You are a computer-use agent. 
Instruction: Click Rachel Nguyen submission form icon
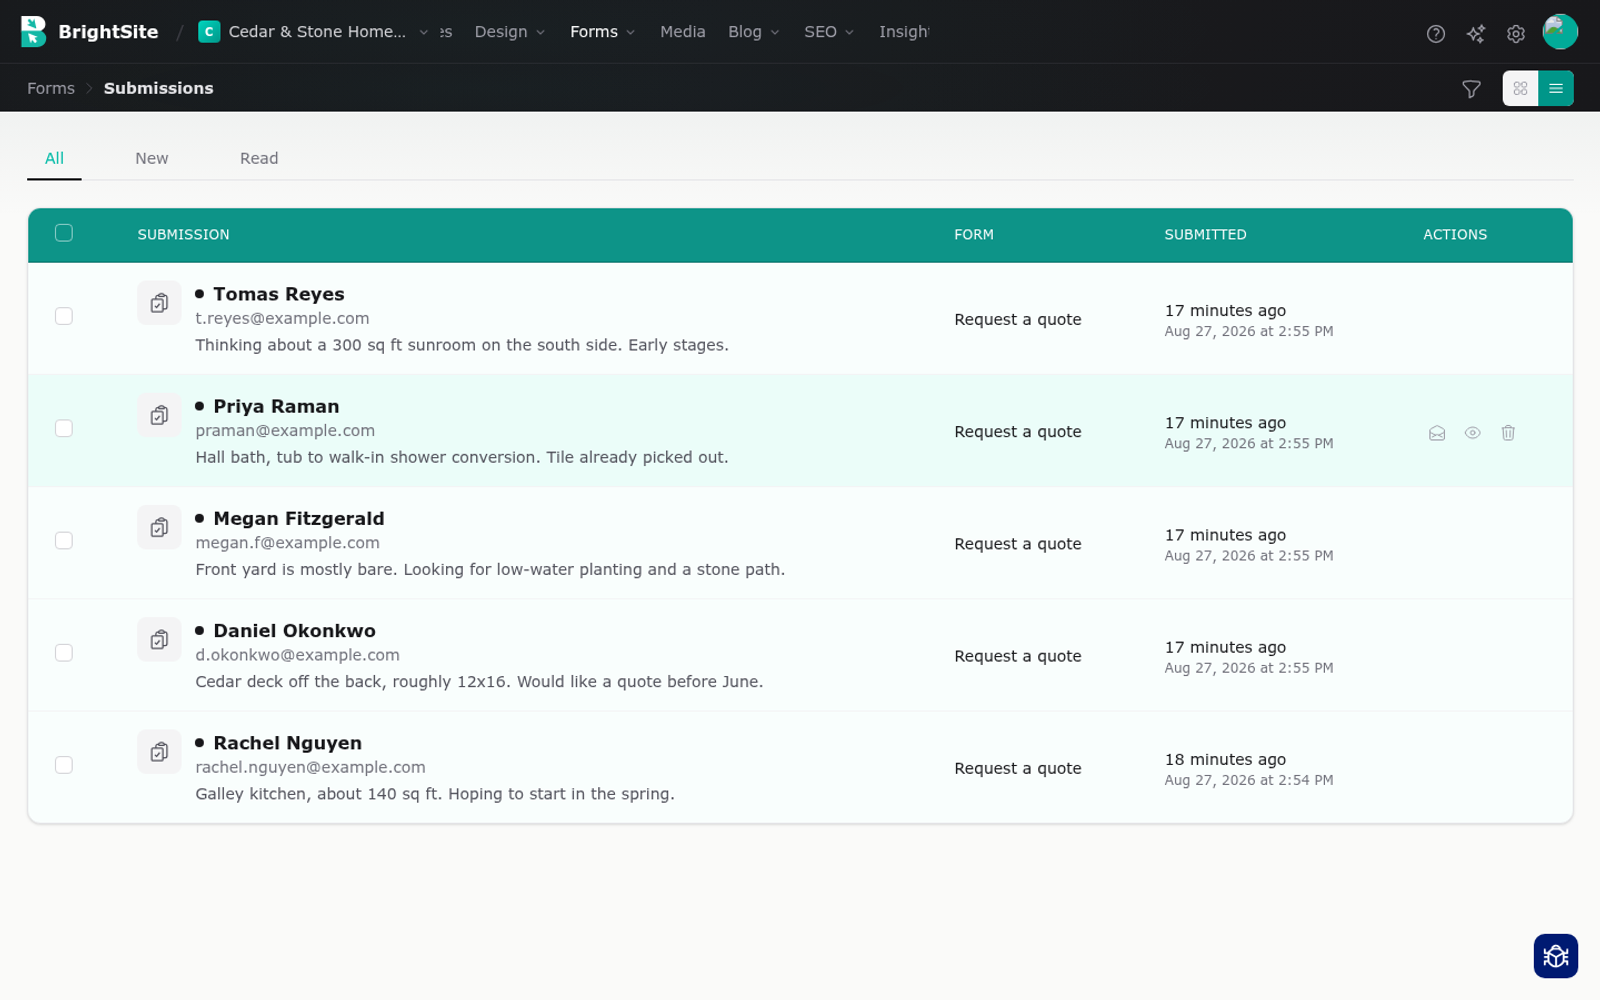click(x=159, y=751)
